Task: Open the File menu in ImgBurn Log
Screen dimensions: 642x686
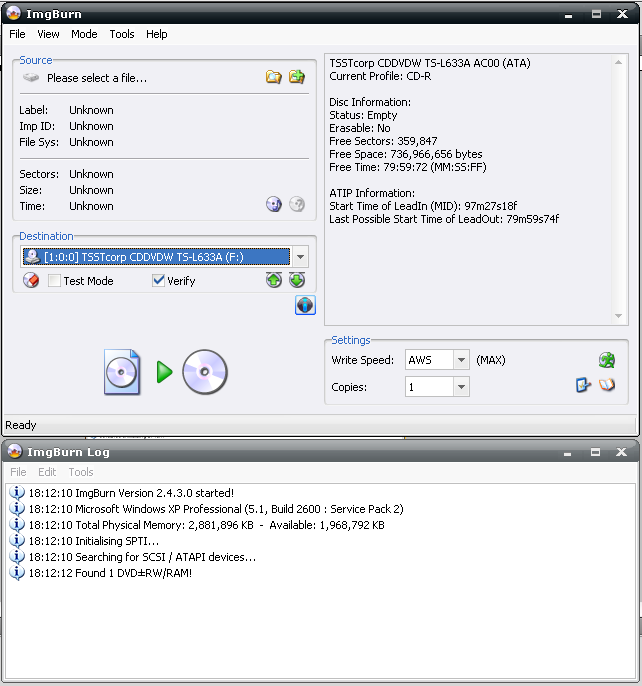Action: (x=18, y=472)
